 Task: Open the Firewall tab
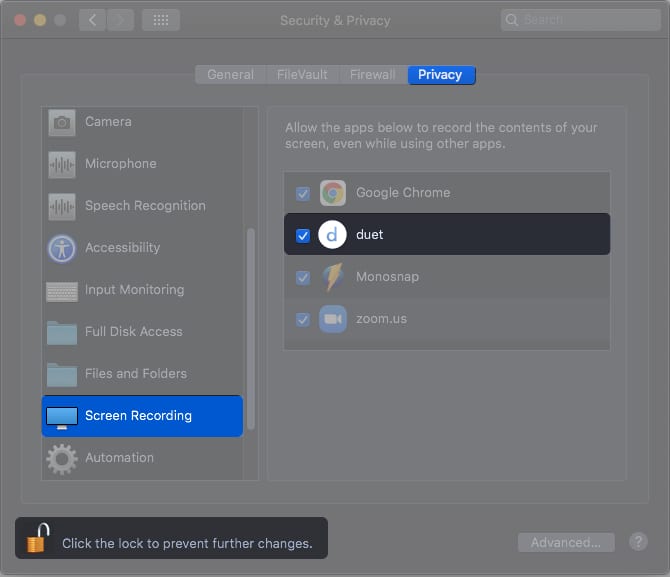[373, 75]
